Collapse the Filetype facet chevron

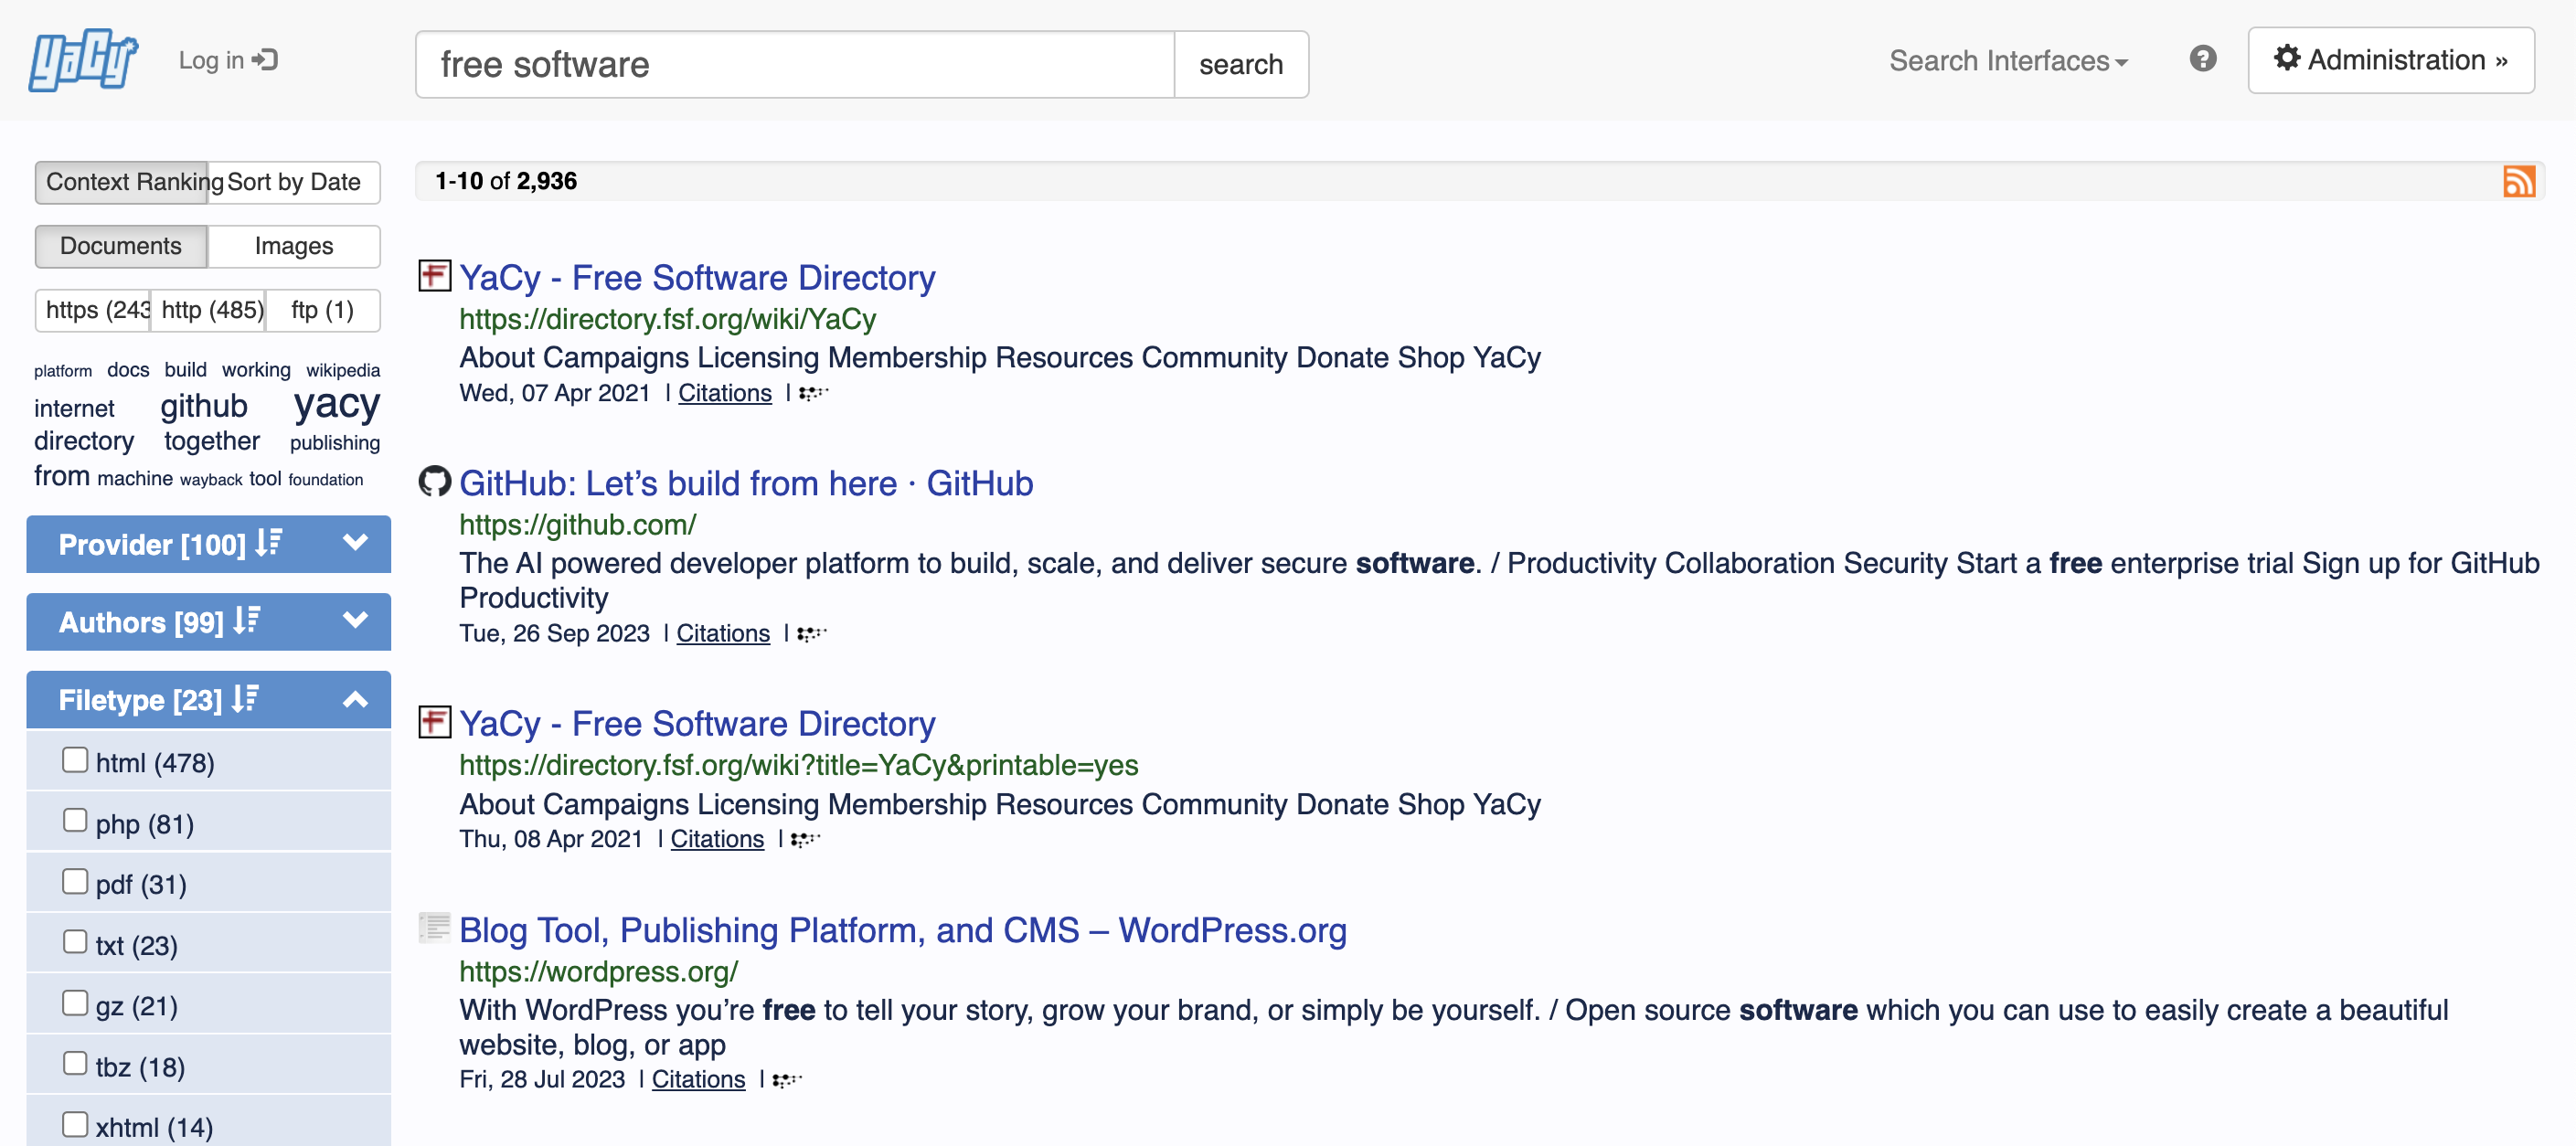click(x=355, y=699)
